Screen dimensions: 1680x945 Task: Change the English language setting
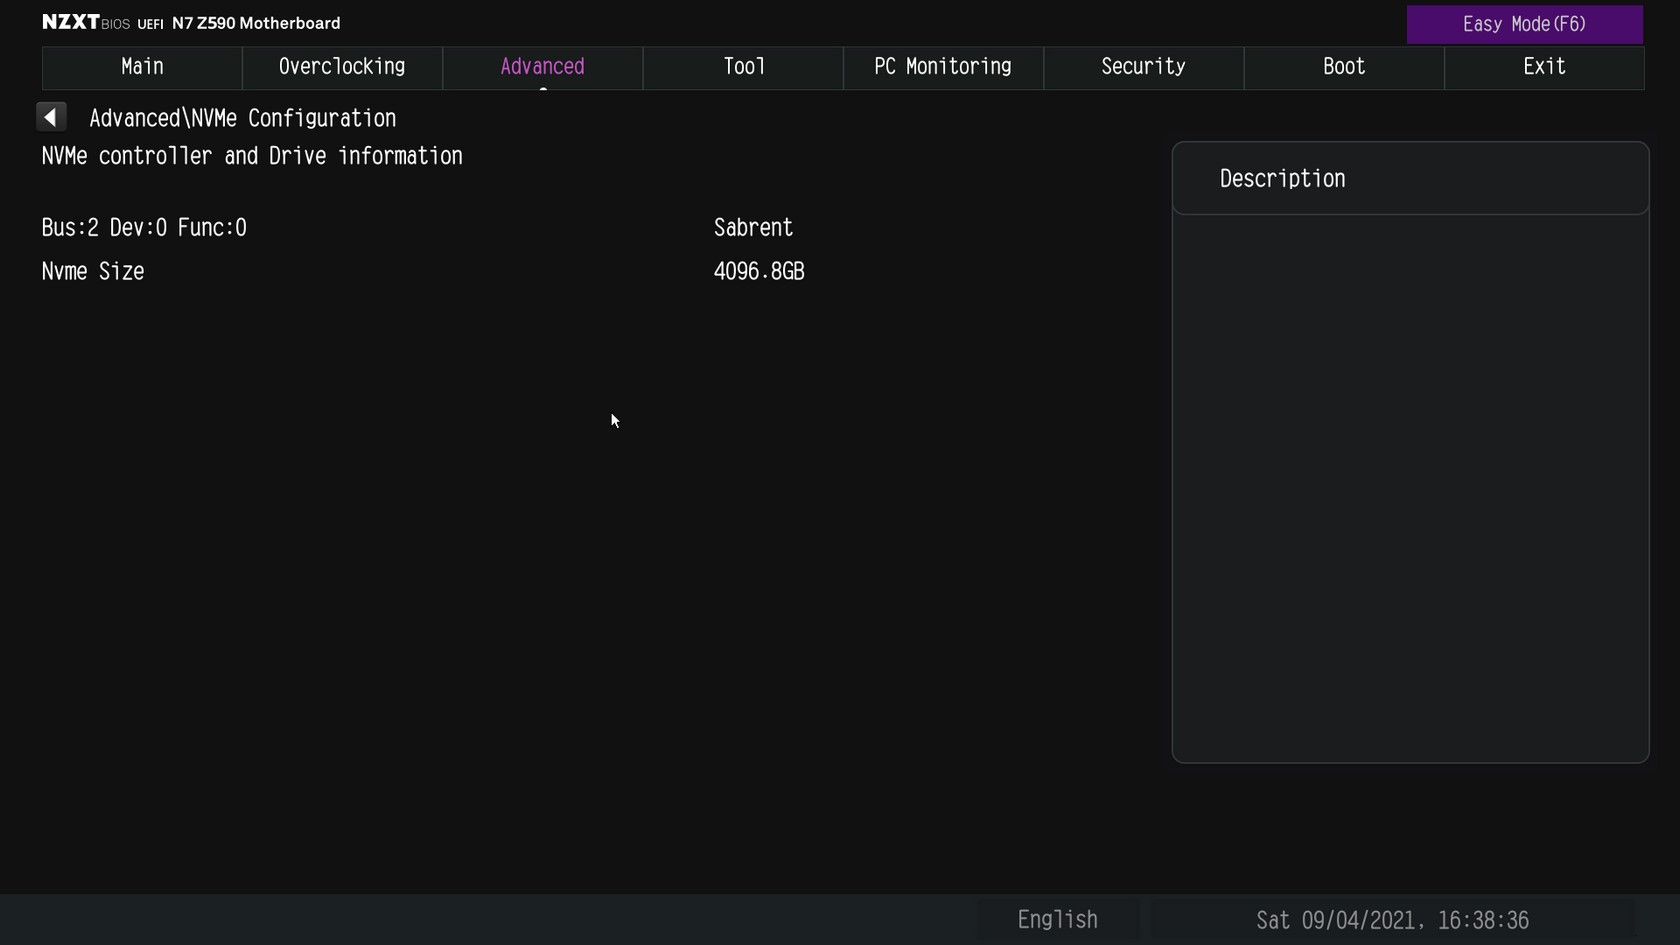1057,919
